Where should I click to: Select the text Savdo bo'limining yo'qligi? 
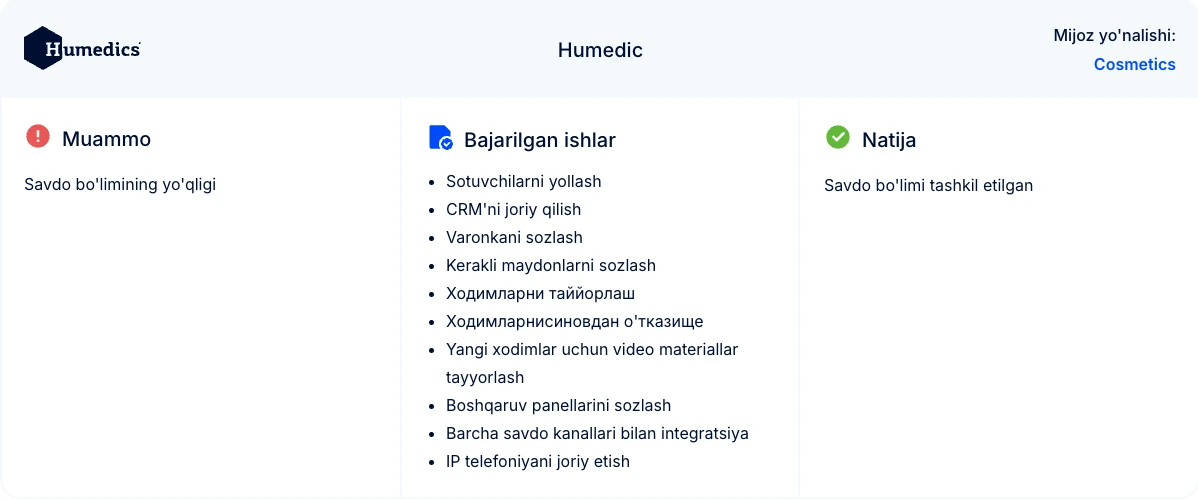pos(120,184)
